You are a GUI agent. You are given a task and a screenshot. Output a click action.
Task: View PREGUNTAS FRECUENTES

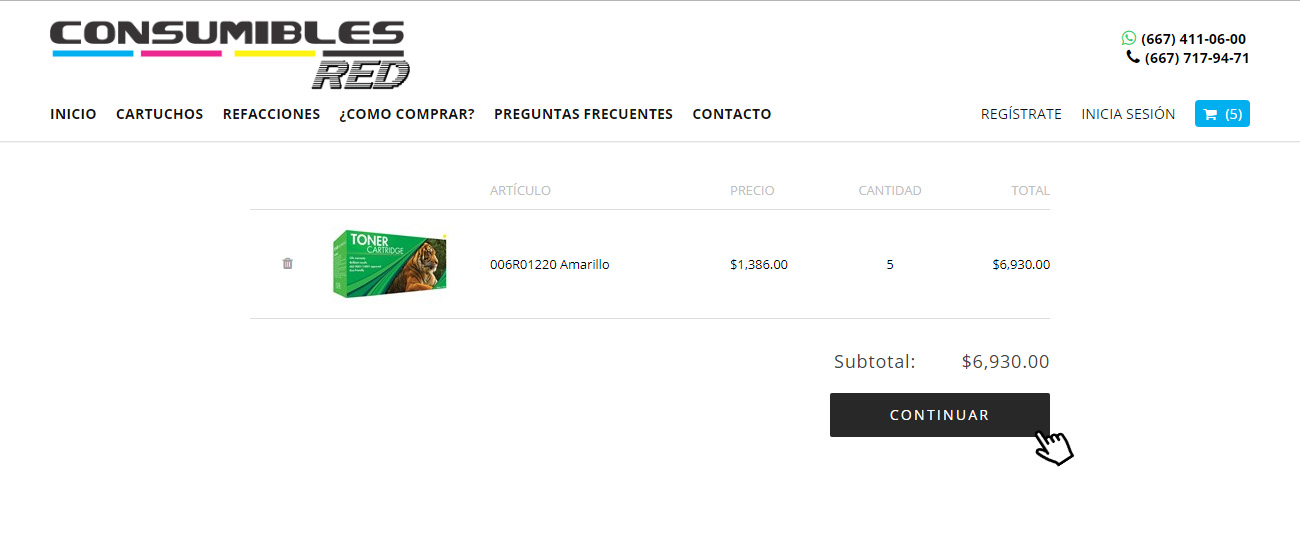[583, 114]
